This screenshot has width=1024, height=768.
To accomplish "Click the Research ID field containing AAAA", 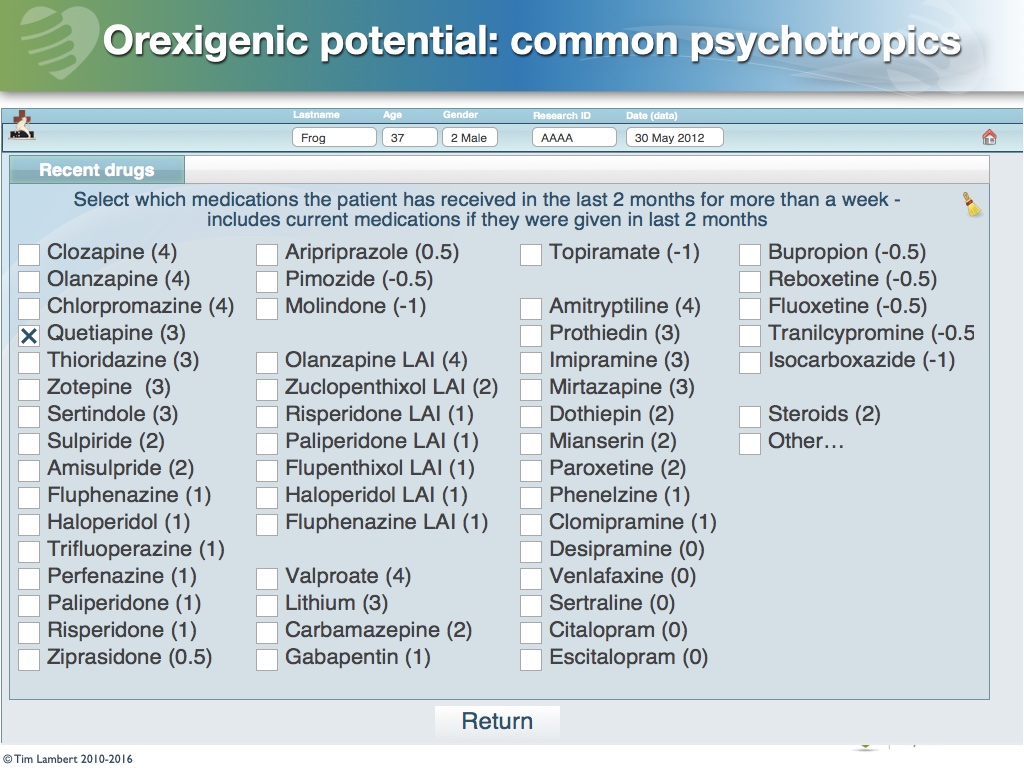I will click(x=574, y=137).
